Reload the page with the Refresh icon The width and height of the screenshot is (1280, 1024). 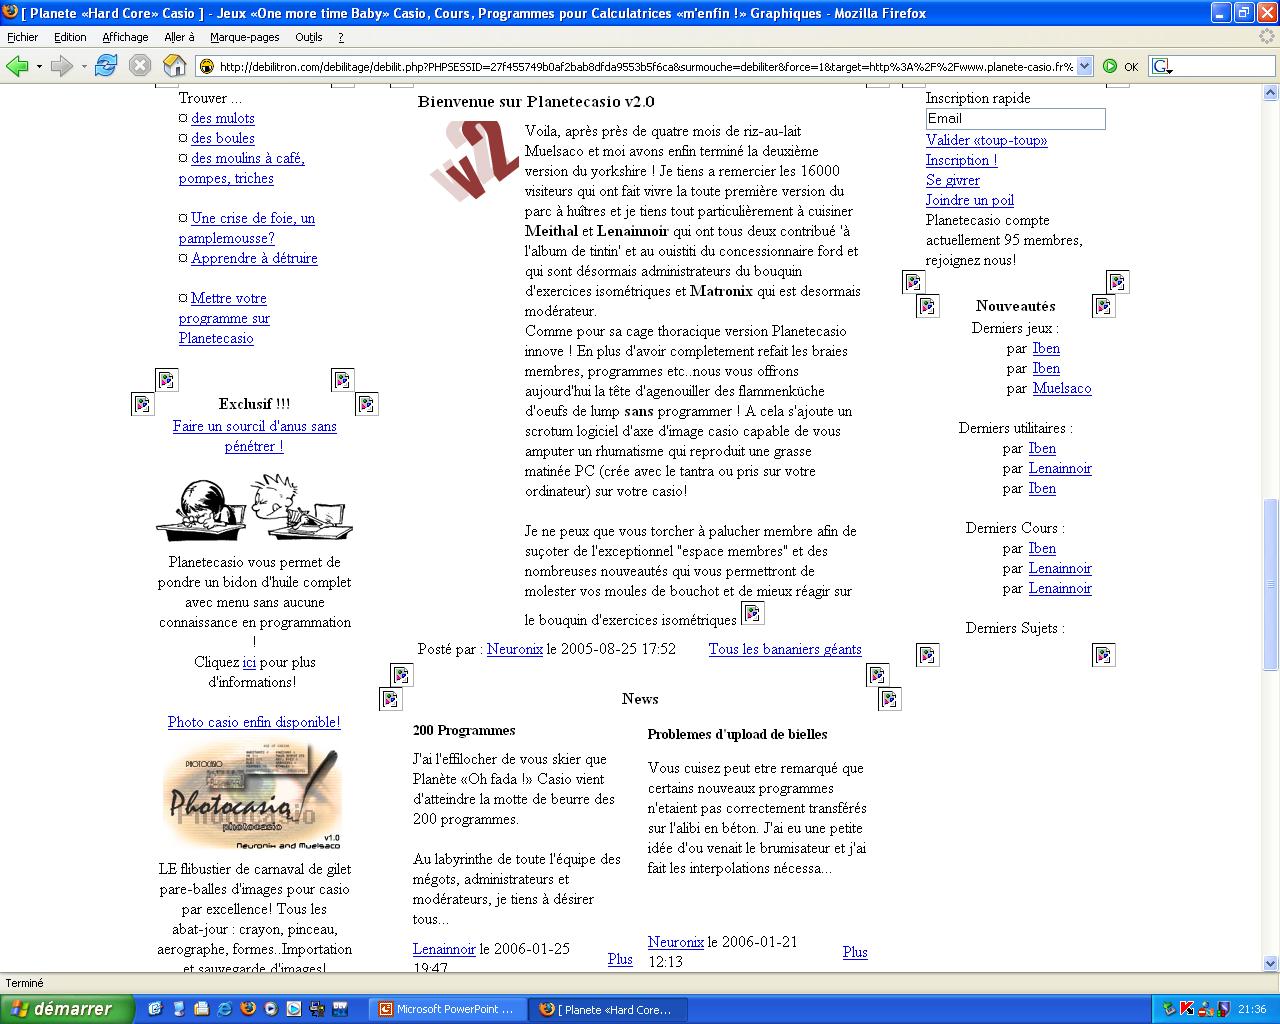click(106, 66)
